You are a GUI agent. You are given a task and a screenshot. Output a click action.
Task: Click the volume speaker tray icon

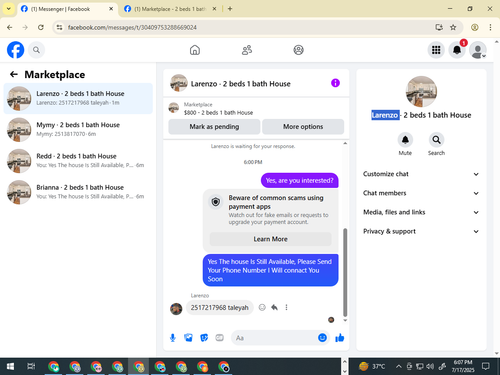[430, 367]
